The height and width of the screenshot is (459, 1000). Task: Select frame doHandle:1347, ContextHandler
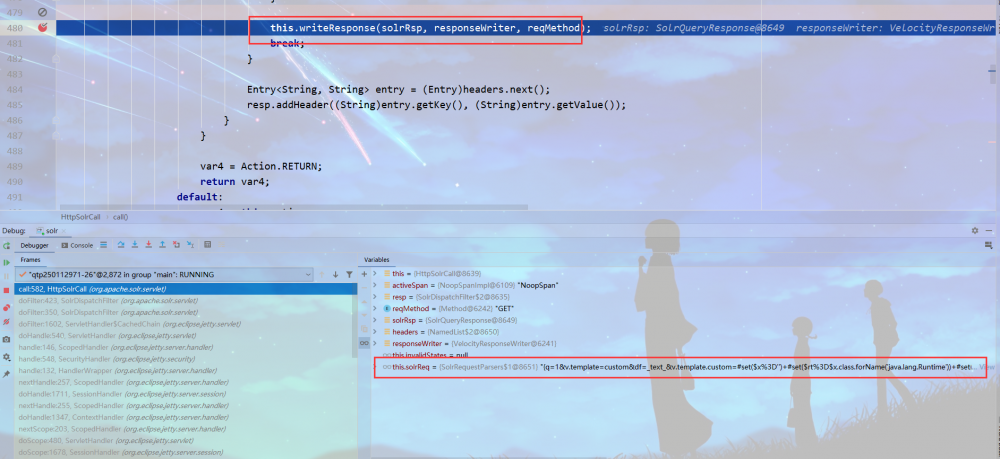tap(186, 417)
